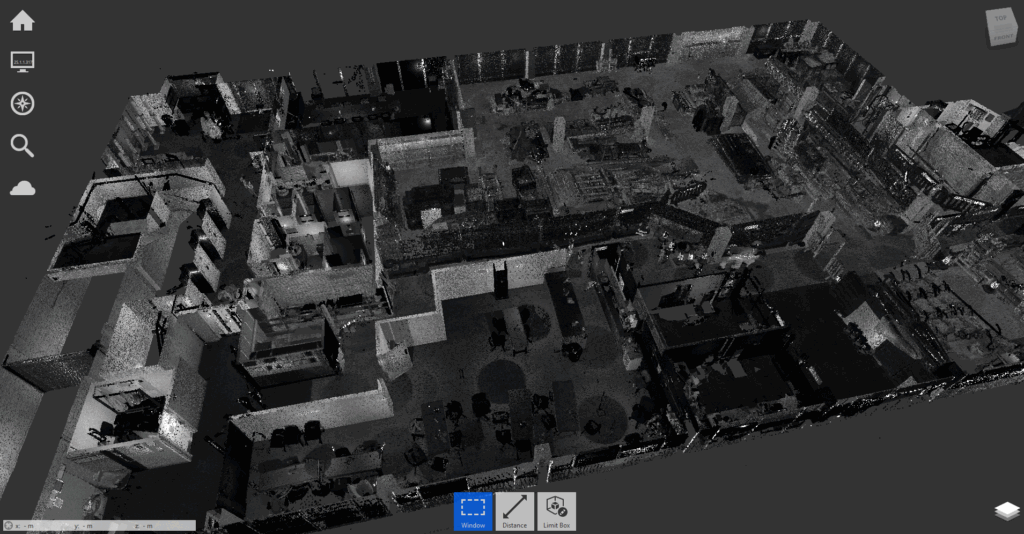Click the Limit Box text label
1024x534 pixels.
tap(556, 525)
